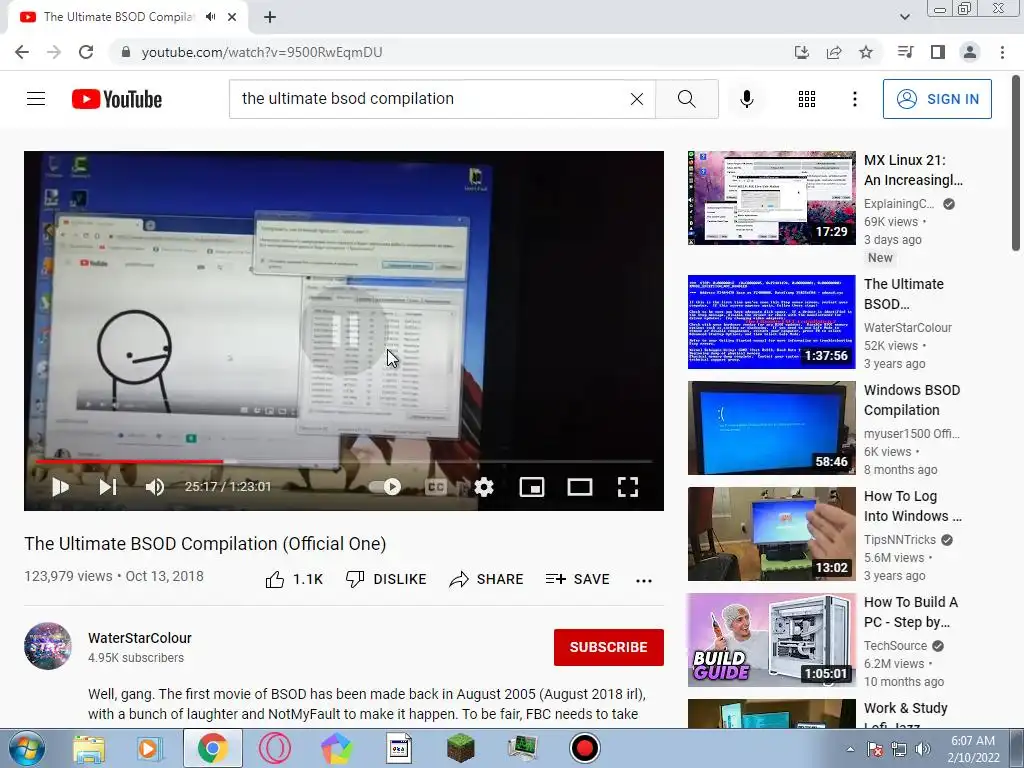Screen dimensions: 1024x768
Task: Share this page from the address bar
Action: (834, 52)
